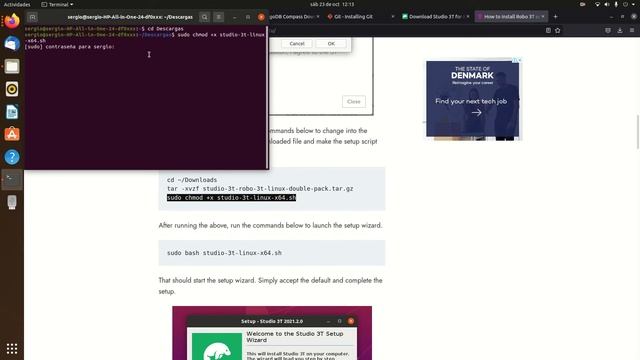The height and width of the screenshot is (360, 640).
Task: Open LibreOffice Writer from the dock
Action: coord(12,112)
